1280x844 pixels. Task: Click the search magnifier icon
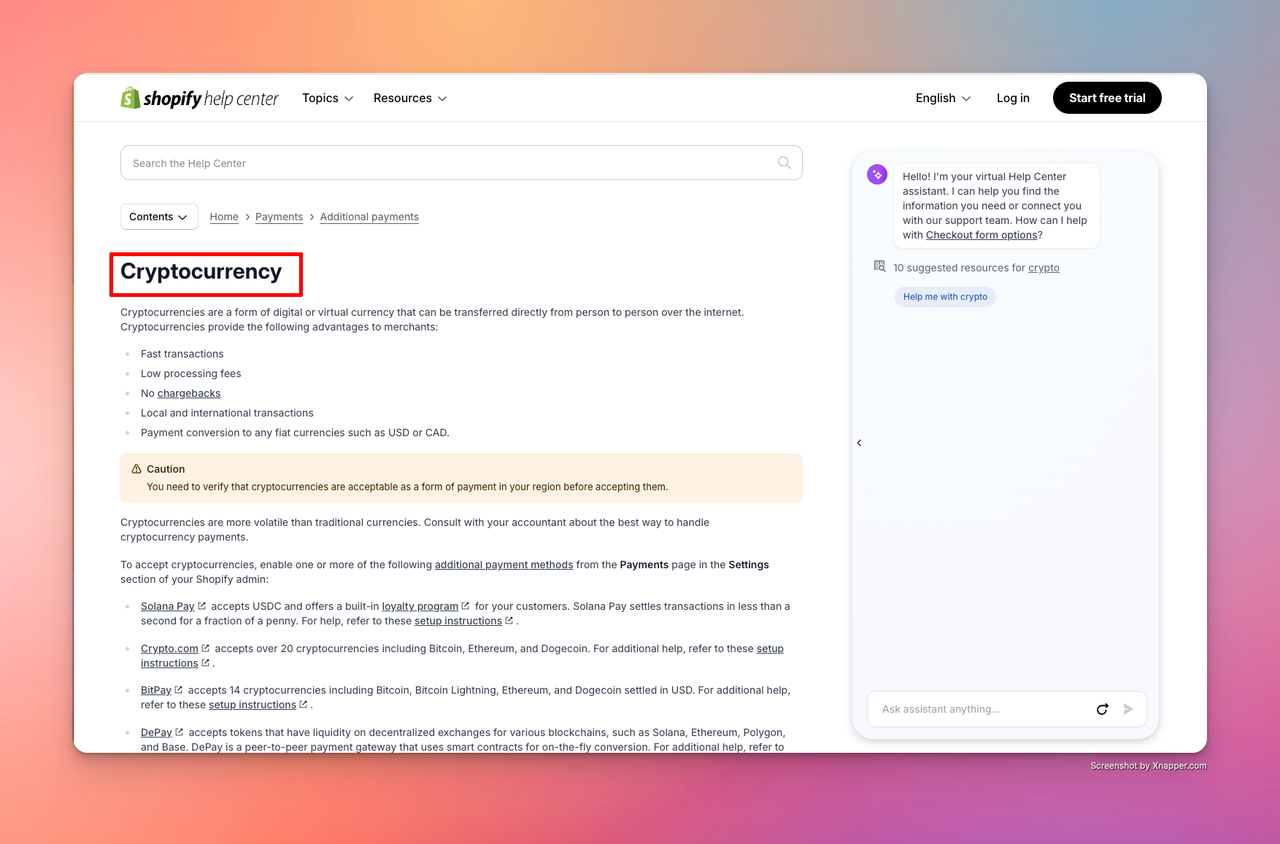784,163
